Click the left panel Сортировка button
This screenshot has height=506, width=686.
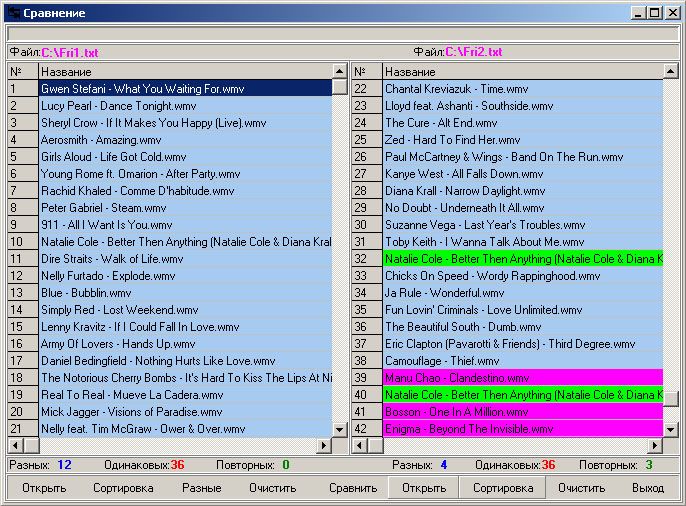(x=123, y=488)
